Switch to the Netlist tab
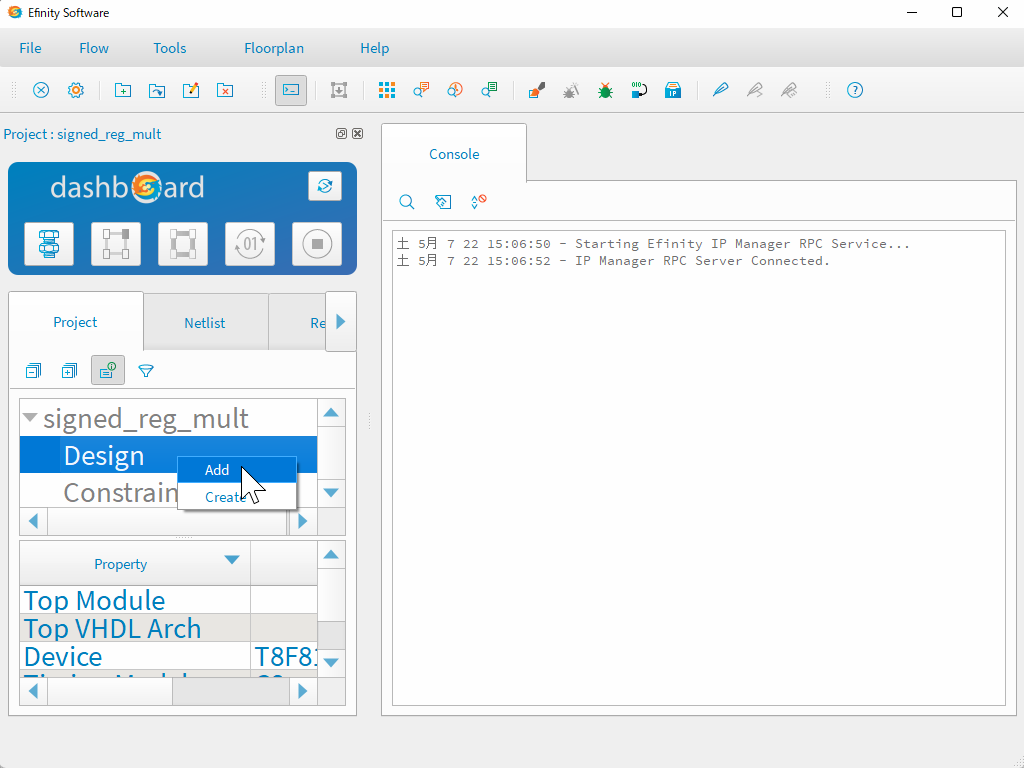Image resolution: width=1024 pixels, height=768 pixels. pyautogui.click(x=204, y=323)
